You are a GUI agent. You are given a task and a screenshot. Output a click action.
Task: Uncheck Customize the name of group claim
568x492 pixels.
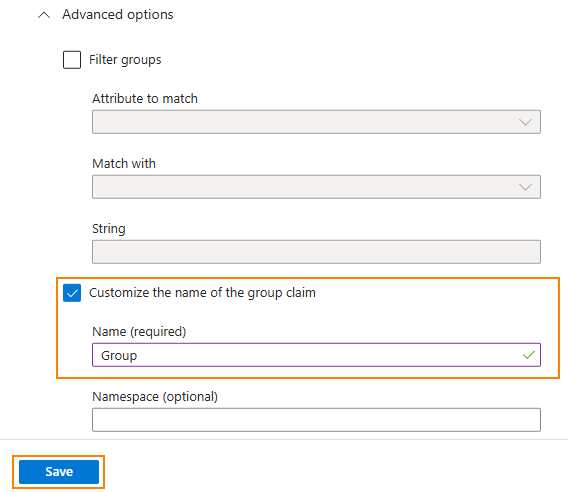pyautogui.click(x=72, y=293)
